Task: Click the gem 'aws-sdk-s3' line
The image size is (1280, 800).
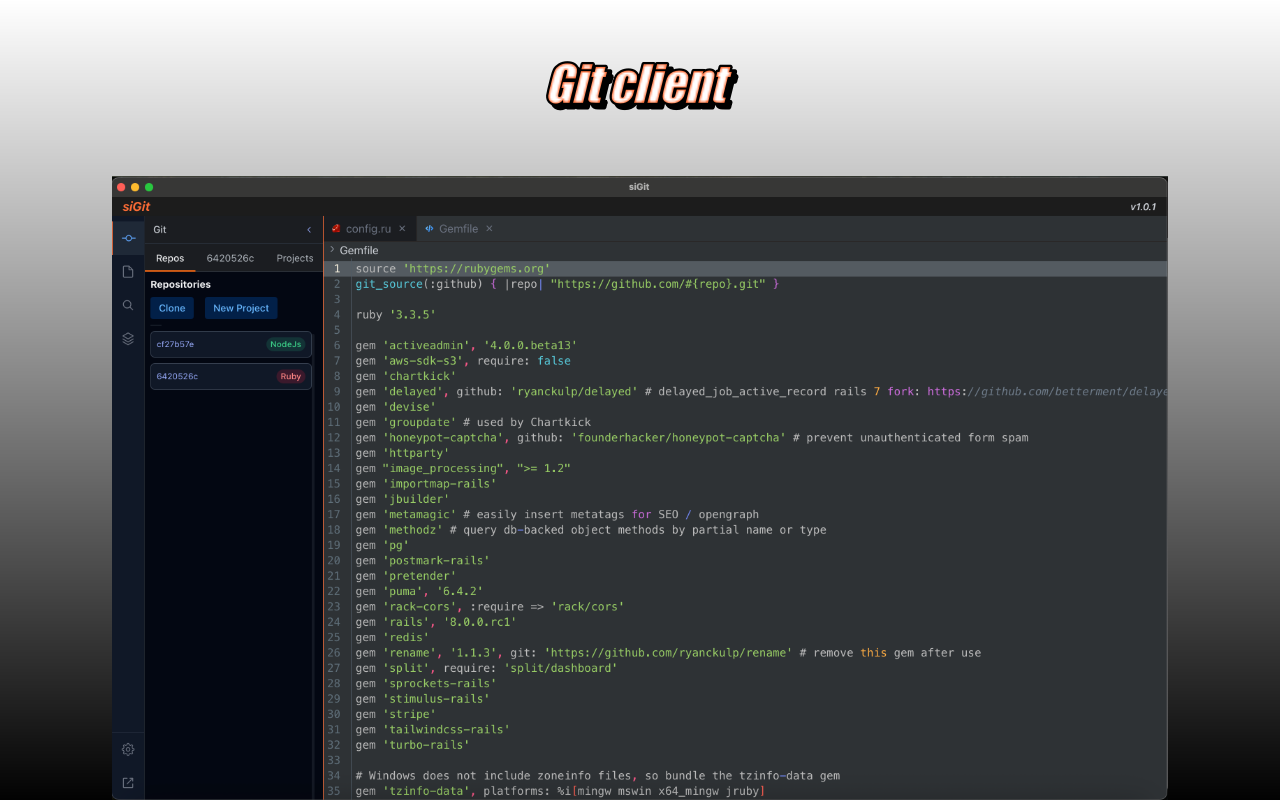Action: (x=463, y=361)
